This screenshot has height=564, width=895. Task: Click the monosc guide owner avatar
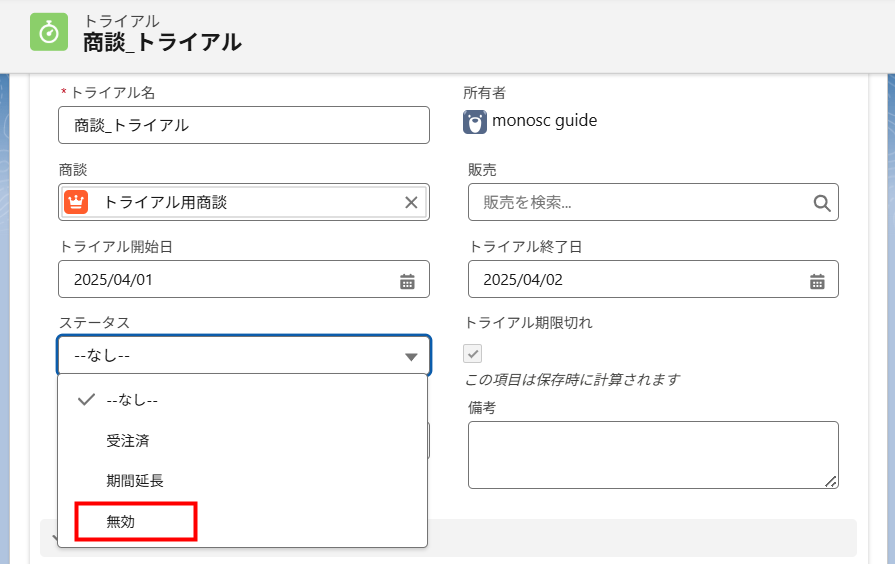tap(475, 122)
